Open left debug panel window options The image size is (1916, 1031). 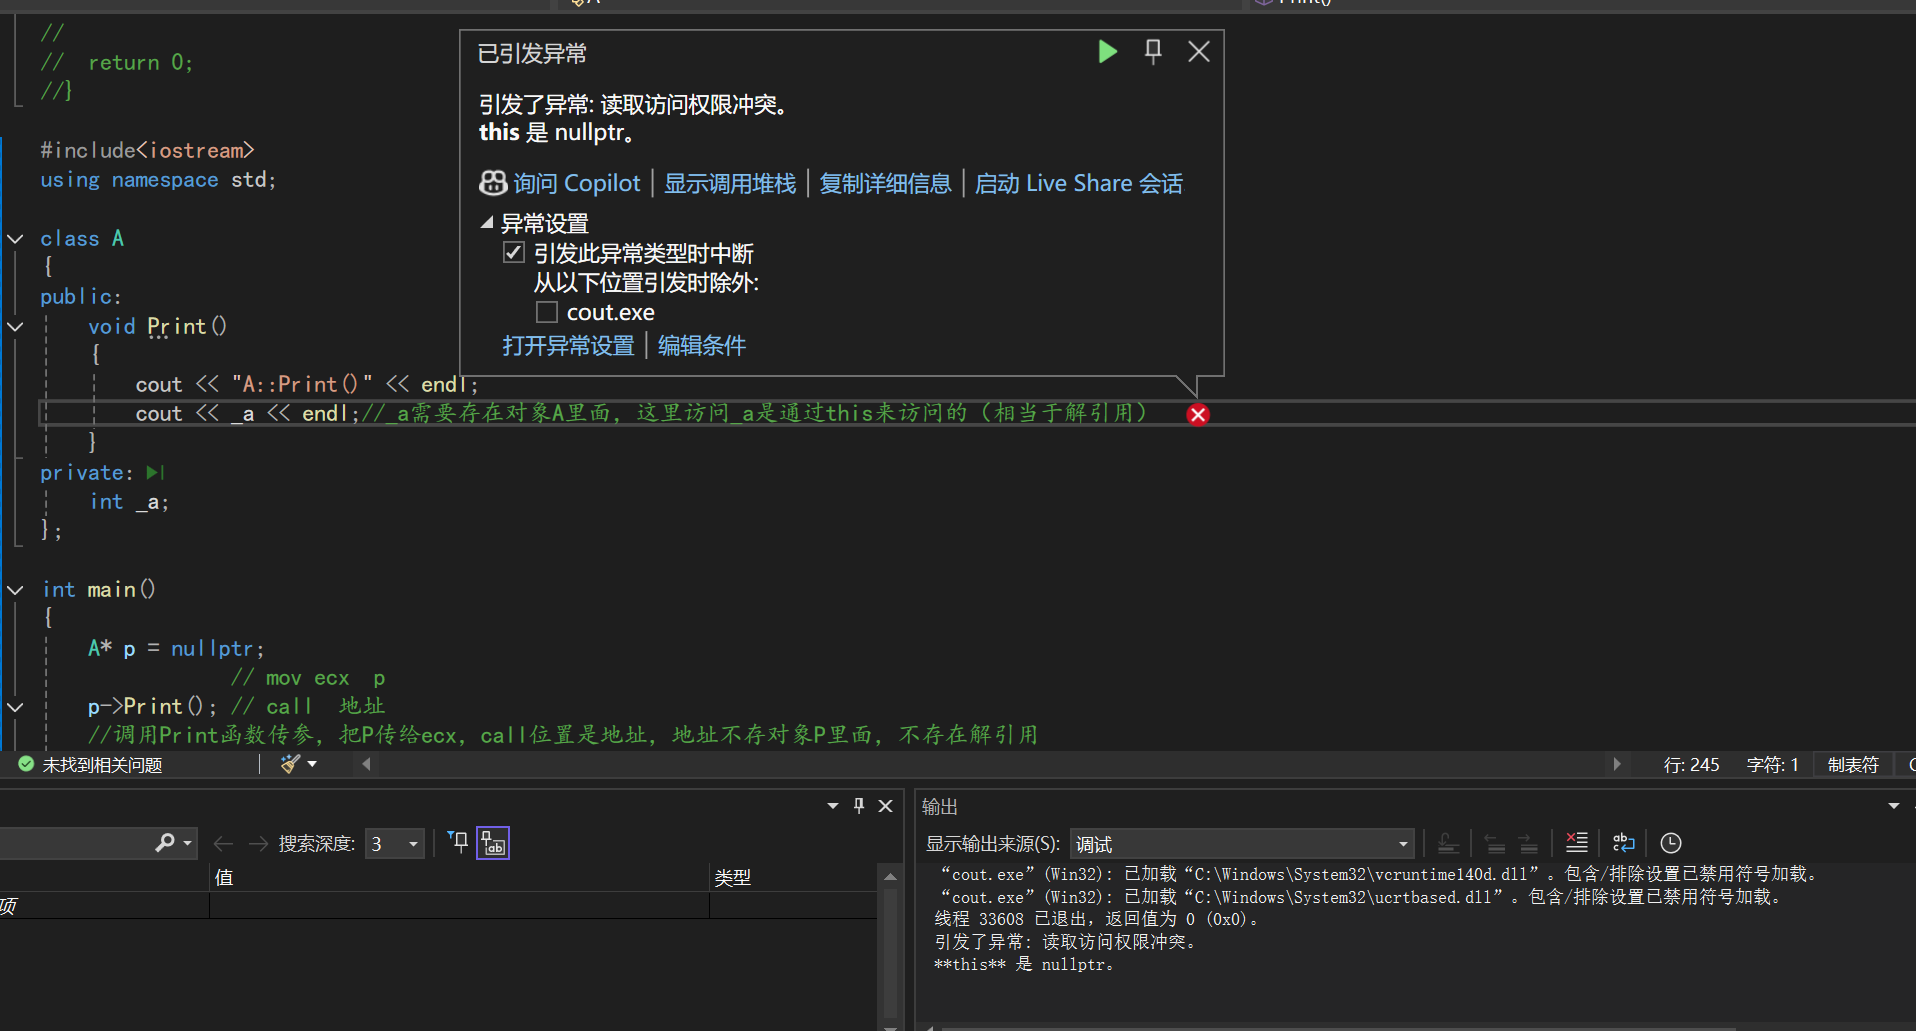833,806
